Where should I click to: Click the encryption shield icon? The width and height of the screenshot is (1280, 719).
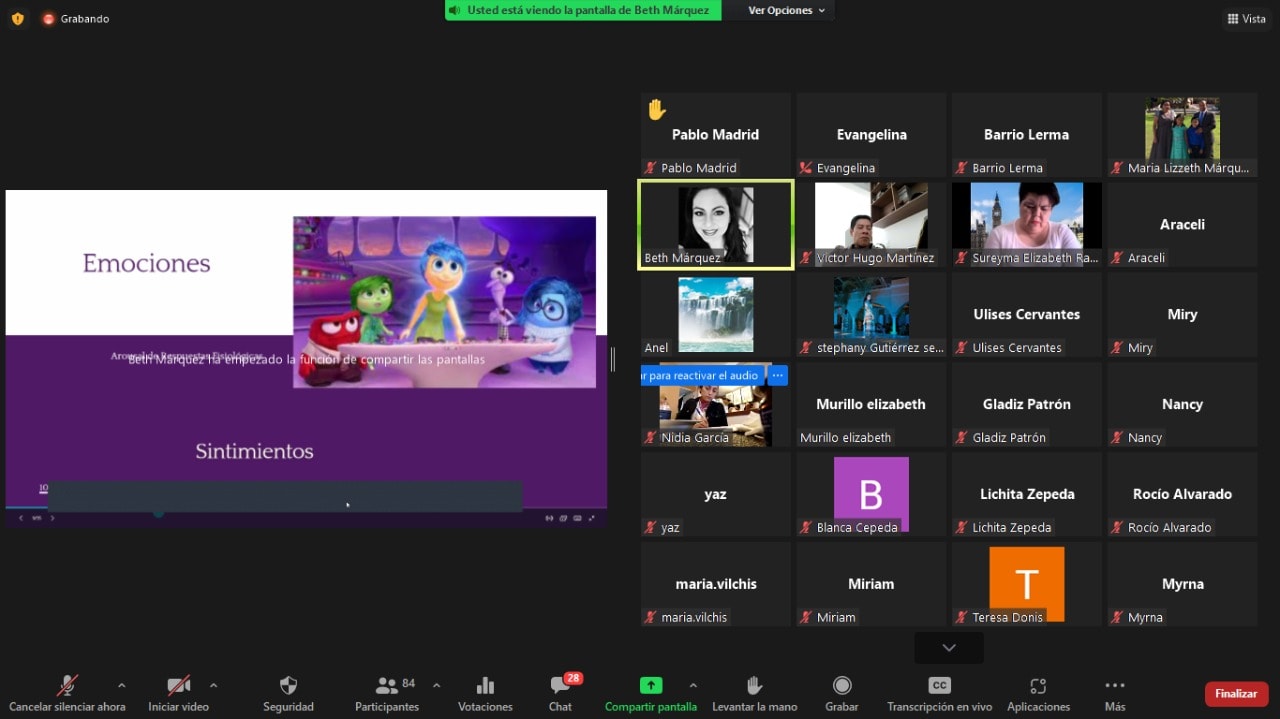(17, 18)
